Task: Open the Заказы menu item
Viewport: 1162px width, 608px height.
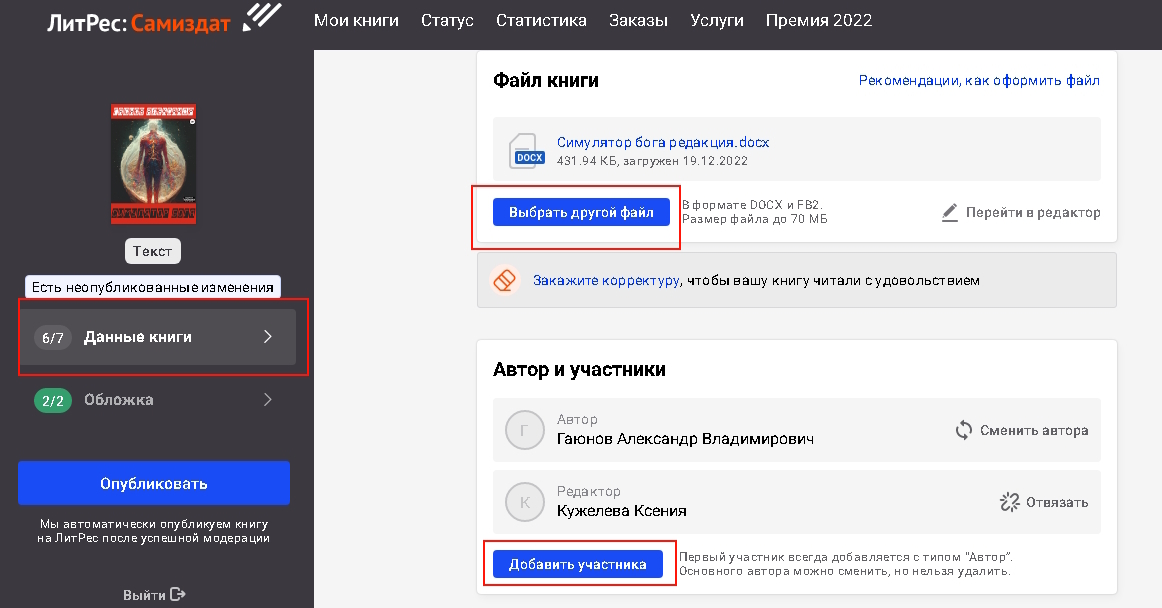Action: [638, 21]
